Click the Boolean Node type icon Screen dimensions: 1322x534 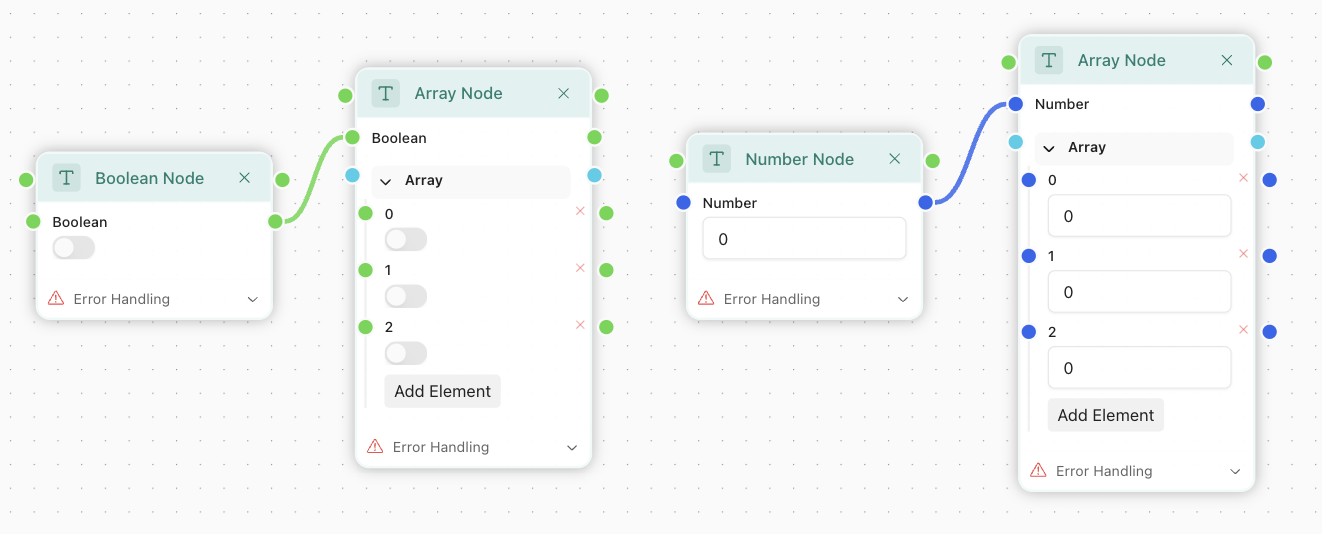click(67, 178)
